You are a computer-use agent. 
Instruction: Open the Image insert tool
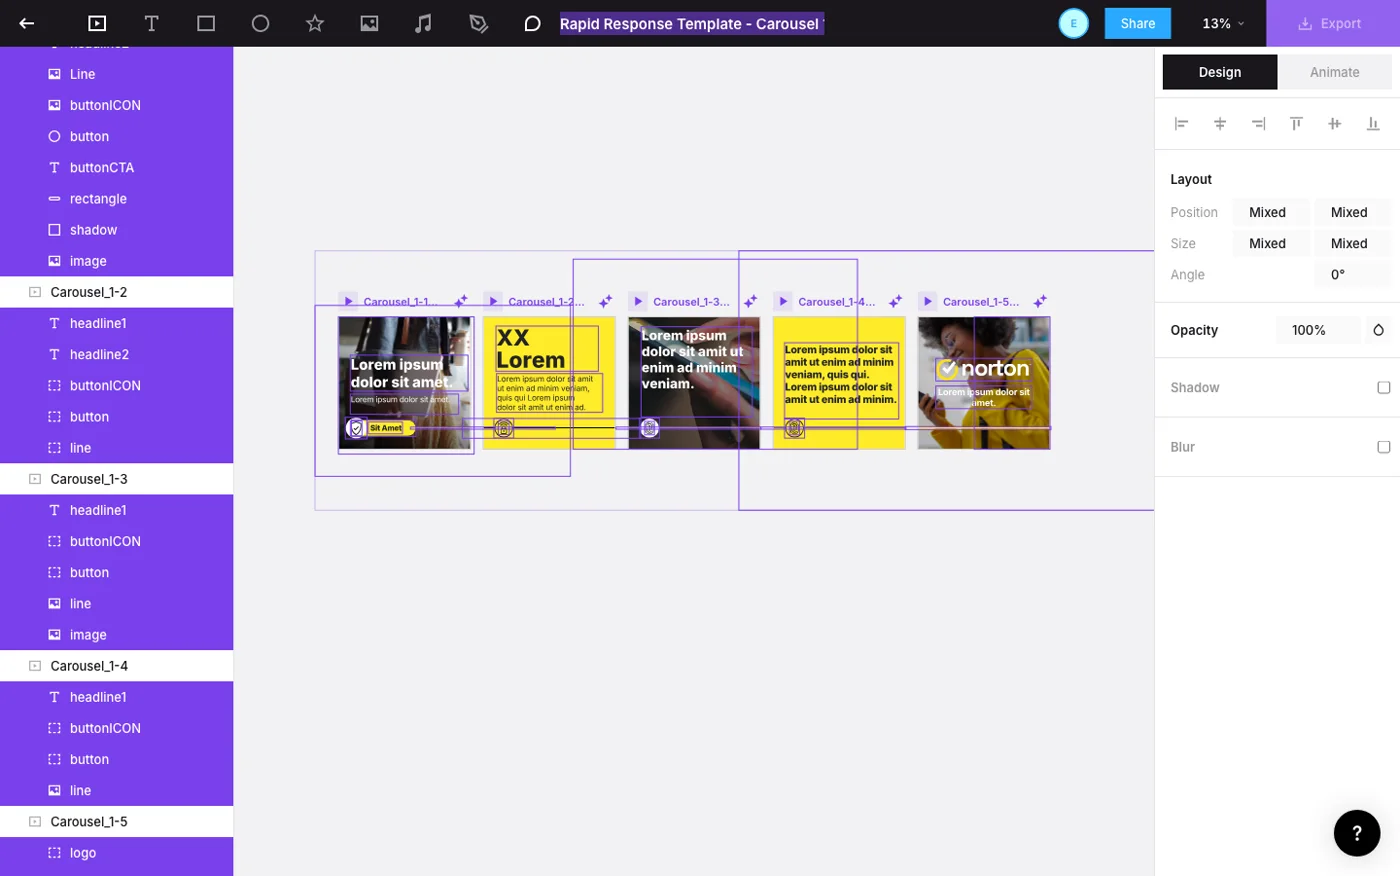click(369, 23)
